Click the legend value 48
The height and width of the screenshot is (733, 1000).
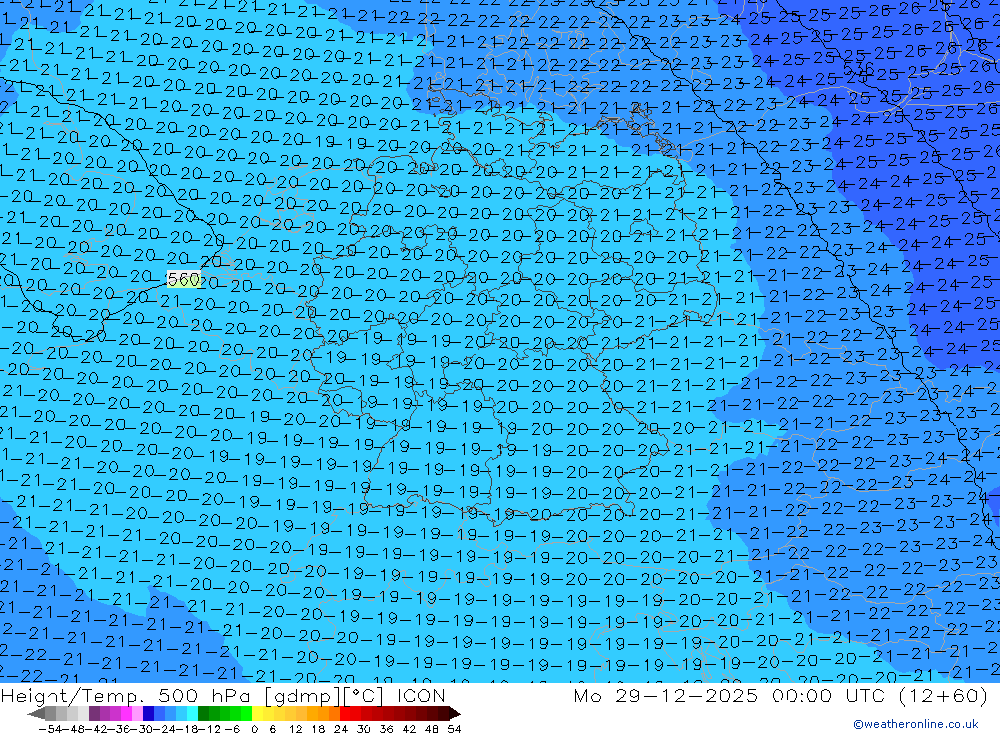pos(432,729)
